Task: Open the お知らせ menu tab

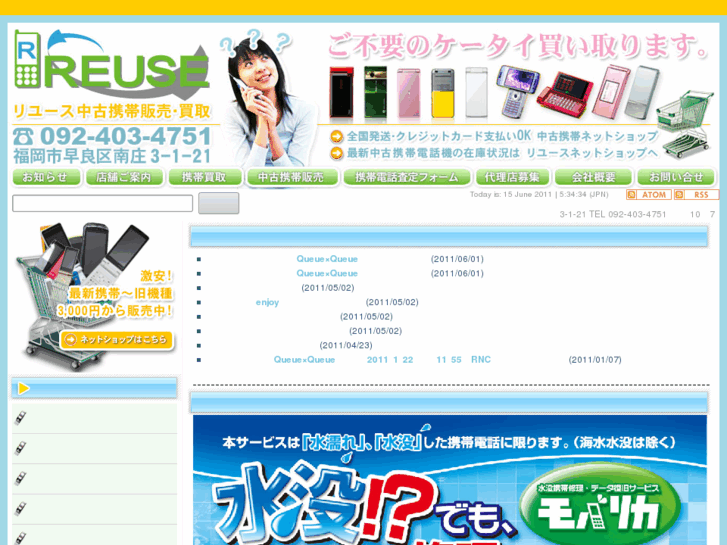Action: click(46, 177)
